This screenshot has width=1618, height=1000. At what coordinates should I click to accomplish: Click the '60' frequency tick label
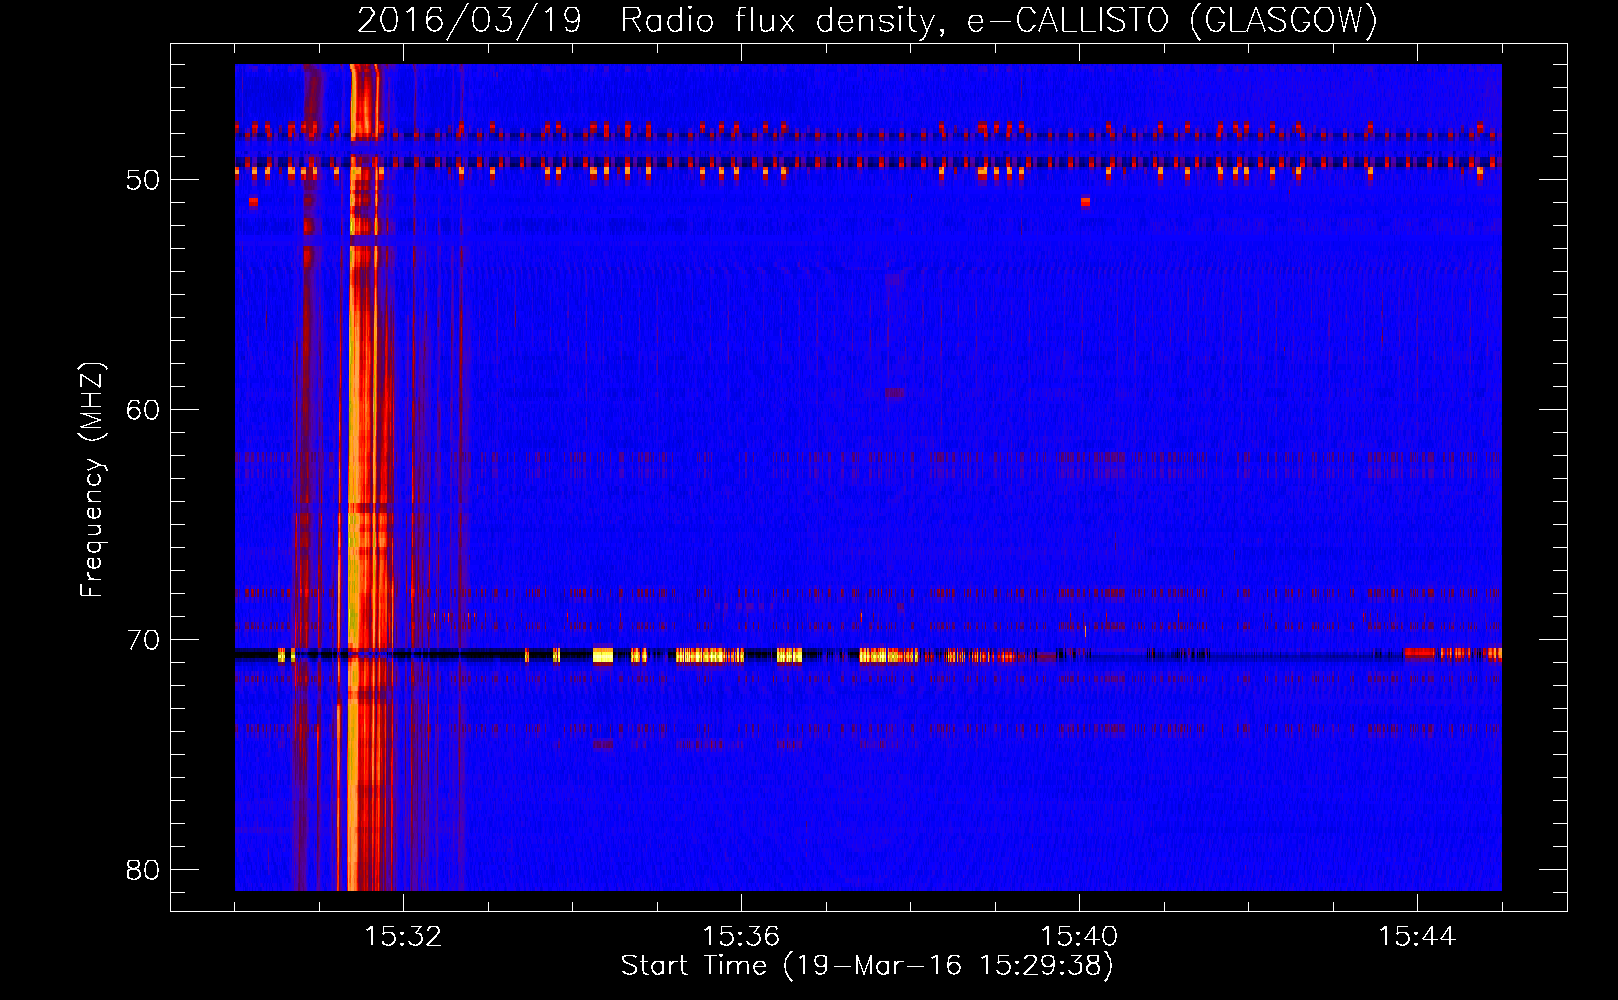(143, 410)
